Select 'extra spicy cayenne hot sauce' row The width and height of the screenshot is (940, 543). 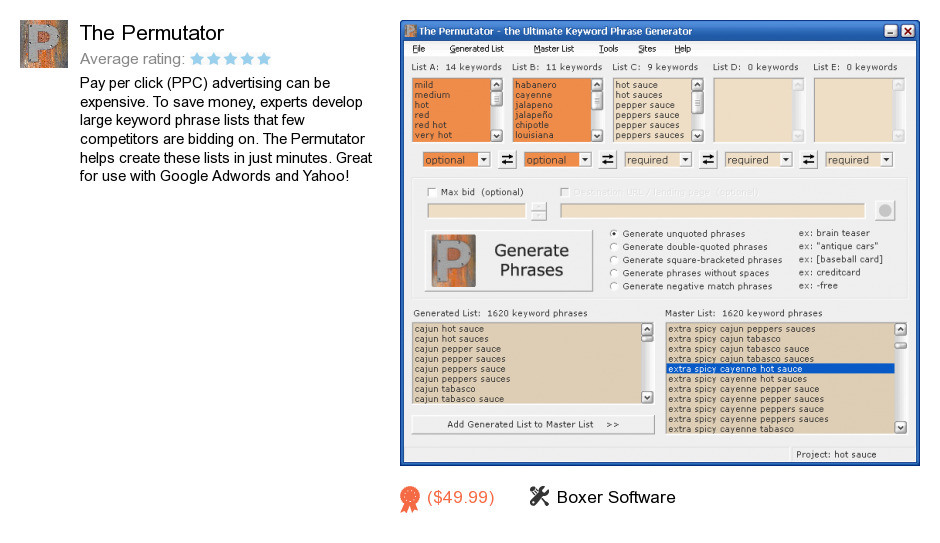tap(780, 369)
